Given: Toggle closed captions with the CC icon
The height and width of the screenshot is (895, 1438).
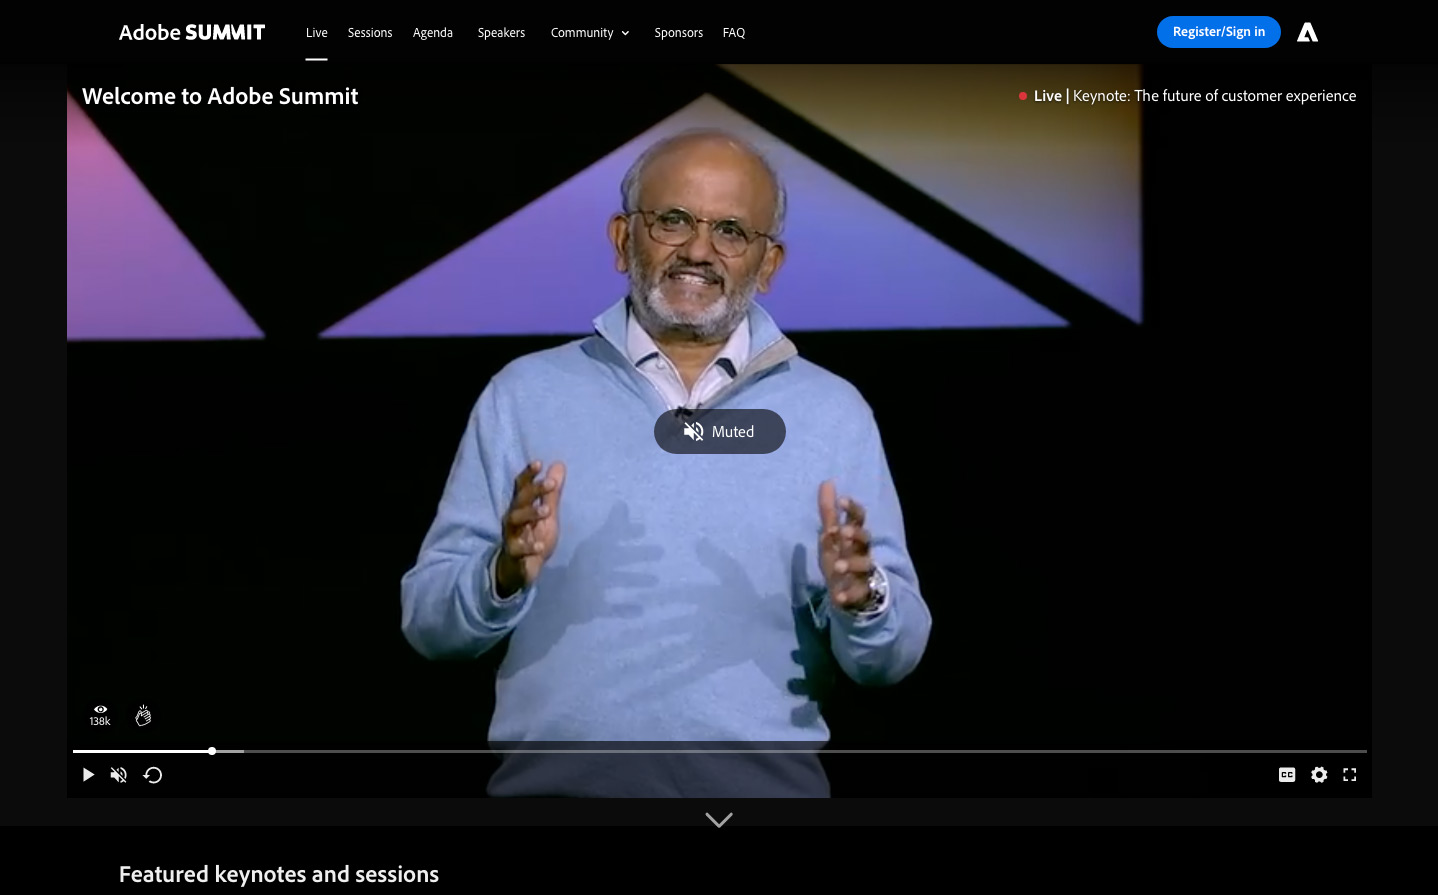Looking at the screenshot, I should [x=1287, y=775].
